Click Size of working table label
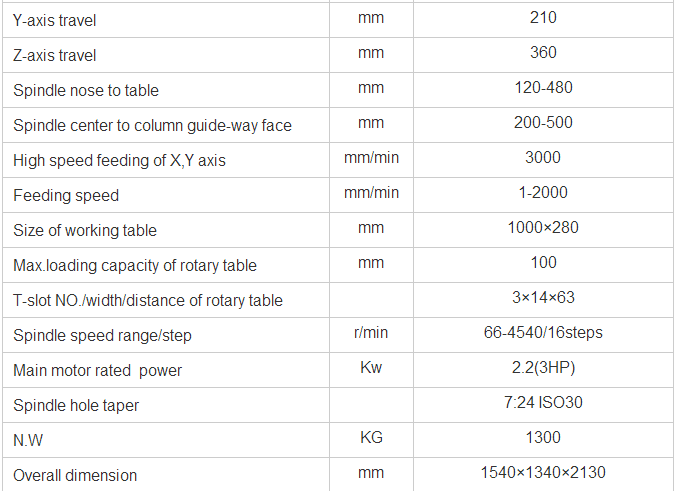The image size is (674, 491). tap(85, 230)
